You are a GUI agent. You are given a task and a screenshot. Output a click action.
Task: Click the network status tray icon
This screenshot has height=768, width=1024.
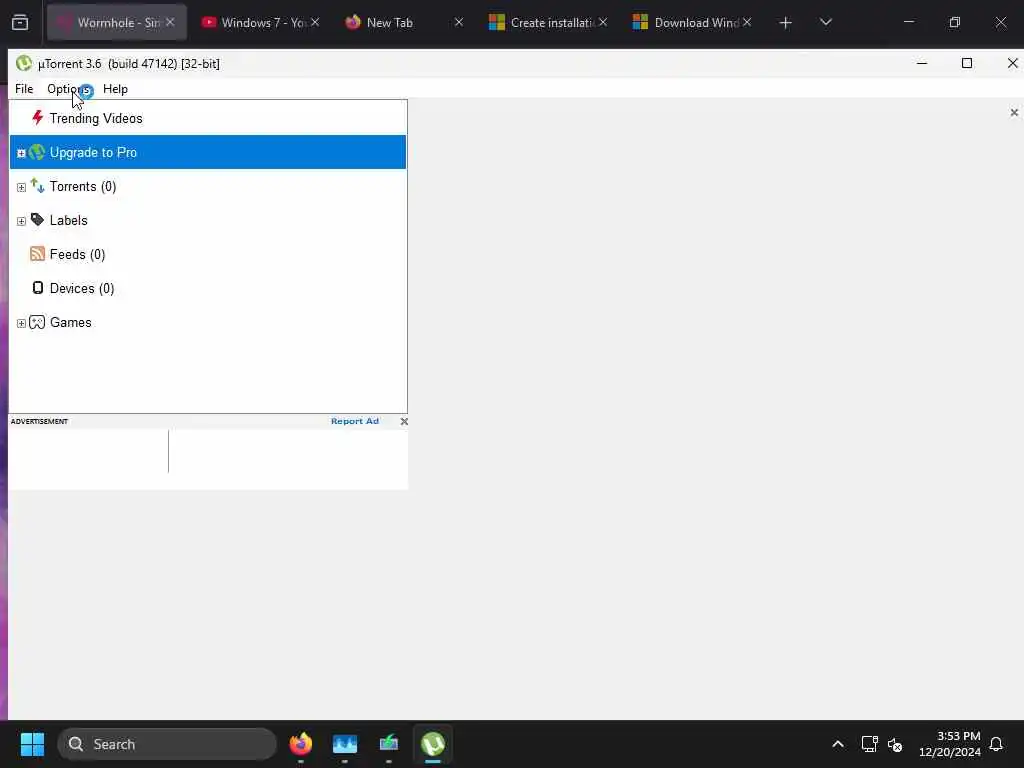869,744
